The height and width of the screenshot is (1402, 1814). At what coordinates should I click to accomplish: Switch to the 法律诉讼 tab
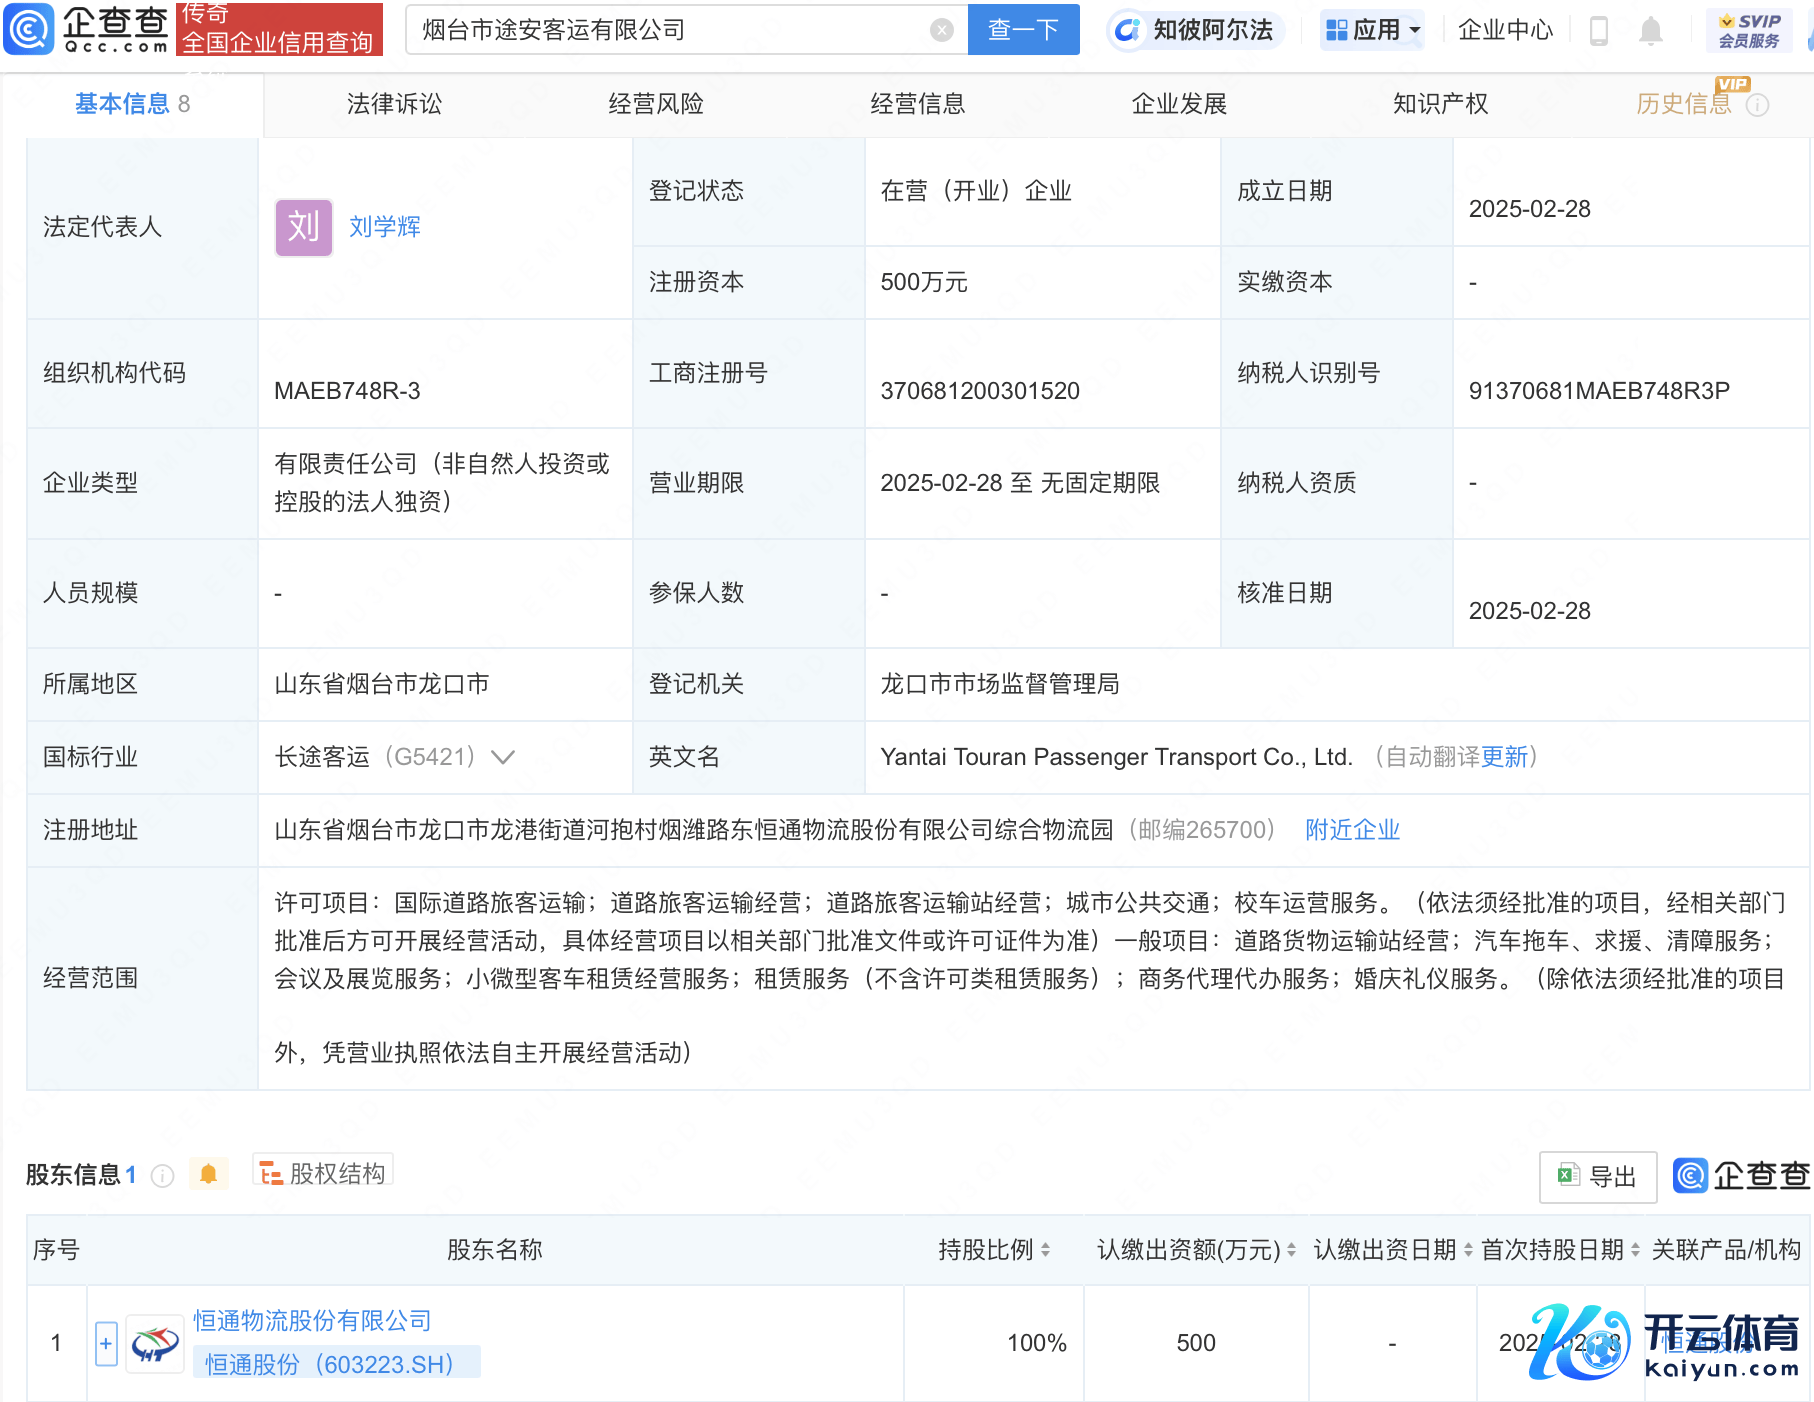tap(394, 104)
